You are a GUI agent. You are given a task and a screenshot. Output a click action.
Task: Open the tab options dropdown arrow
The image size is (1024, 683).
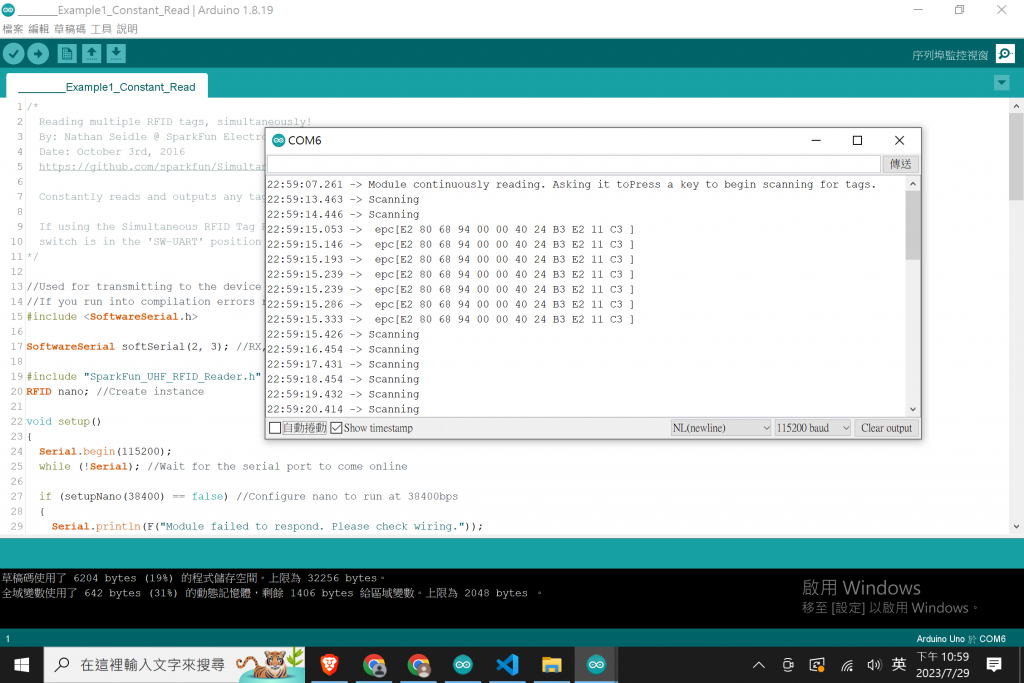click(x=1001, y=83)
